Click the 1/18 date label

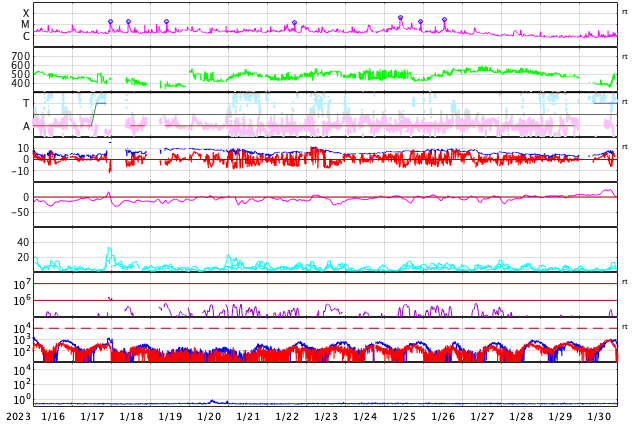coord(131,417)
